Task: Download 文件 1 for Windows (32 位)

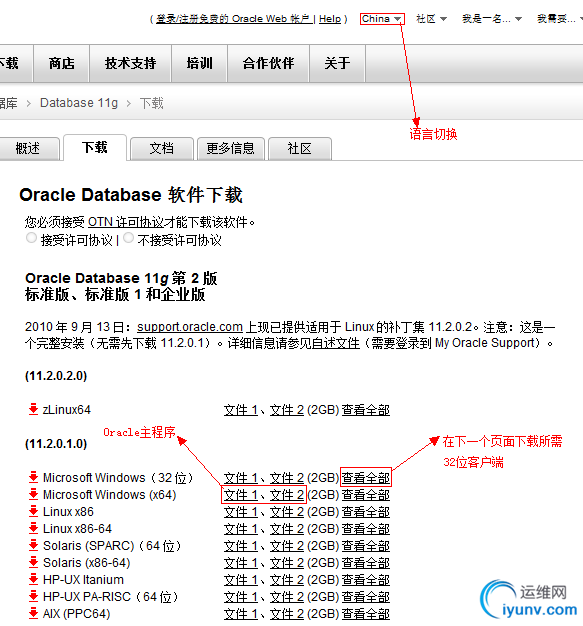Action: [241, 478]
